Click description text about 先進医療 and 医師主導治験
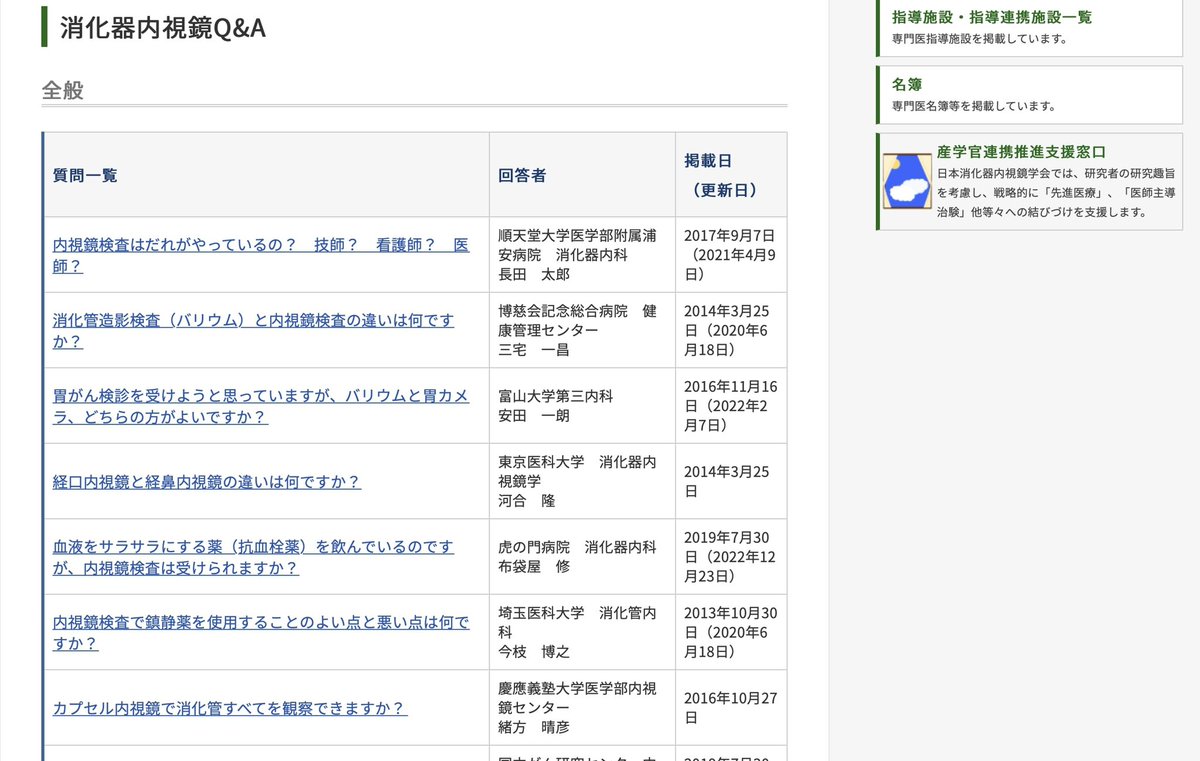Screen dimensions: 1200x761 pos(1056,193)
